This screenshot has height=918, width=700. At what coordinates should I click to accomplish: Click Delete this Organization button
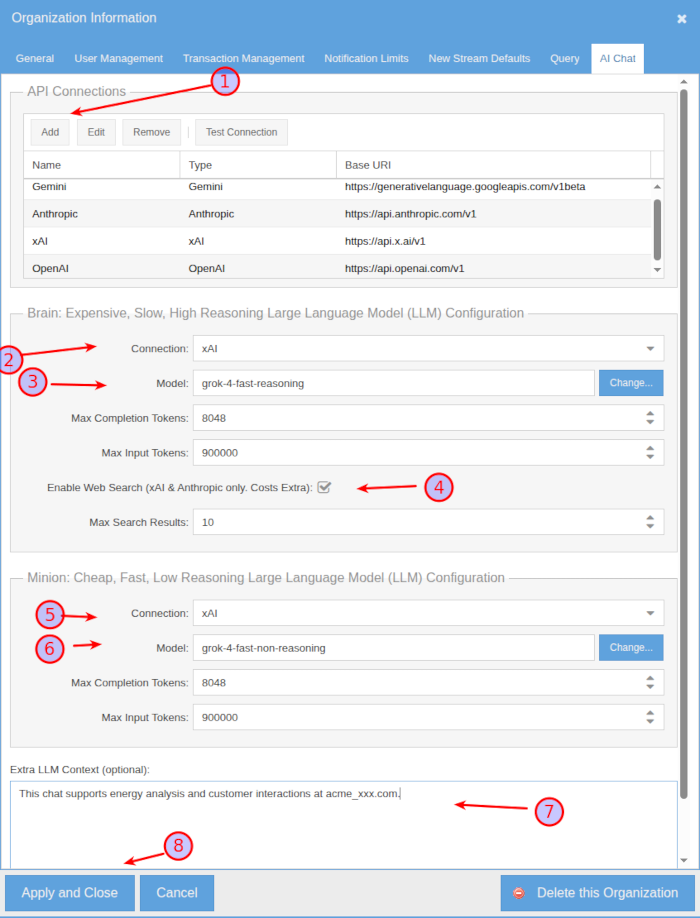point(597,892)
